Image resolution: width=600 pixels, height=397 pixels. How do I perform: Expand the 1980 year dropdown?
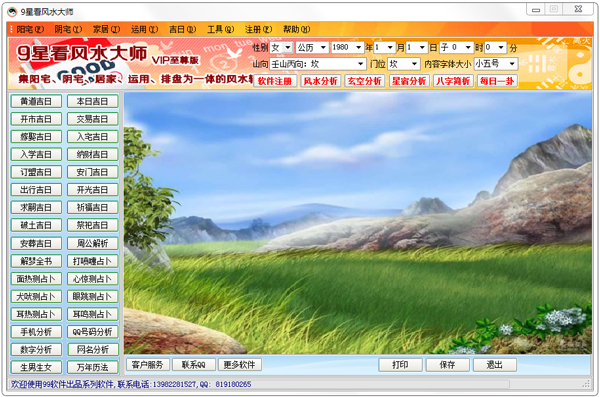tap(359, 47)
